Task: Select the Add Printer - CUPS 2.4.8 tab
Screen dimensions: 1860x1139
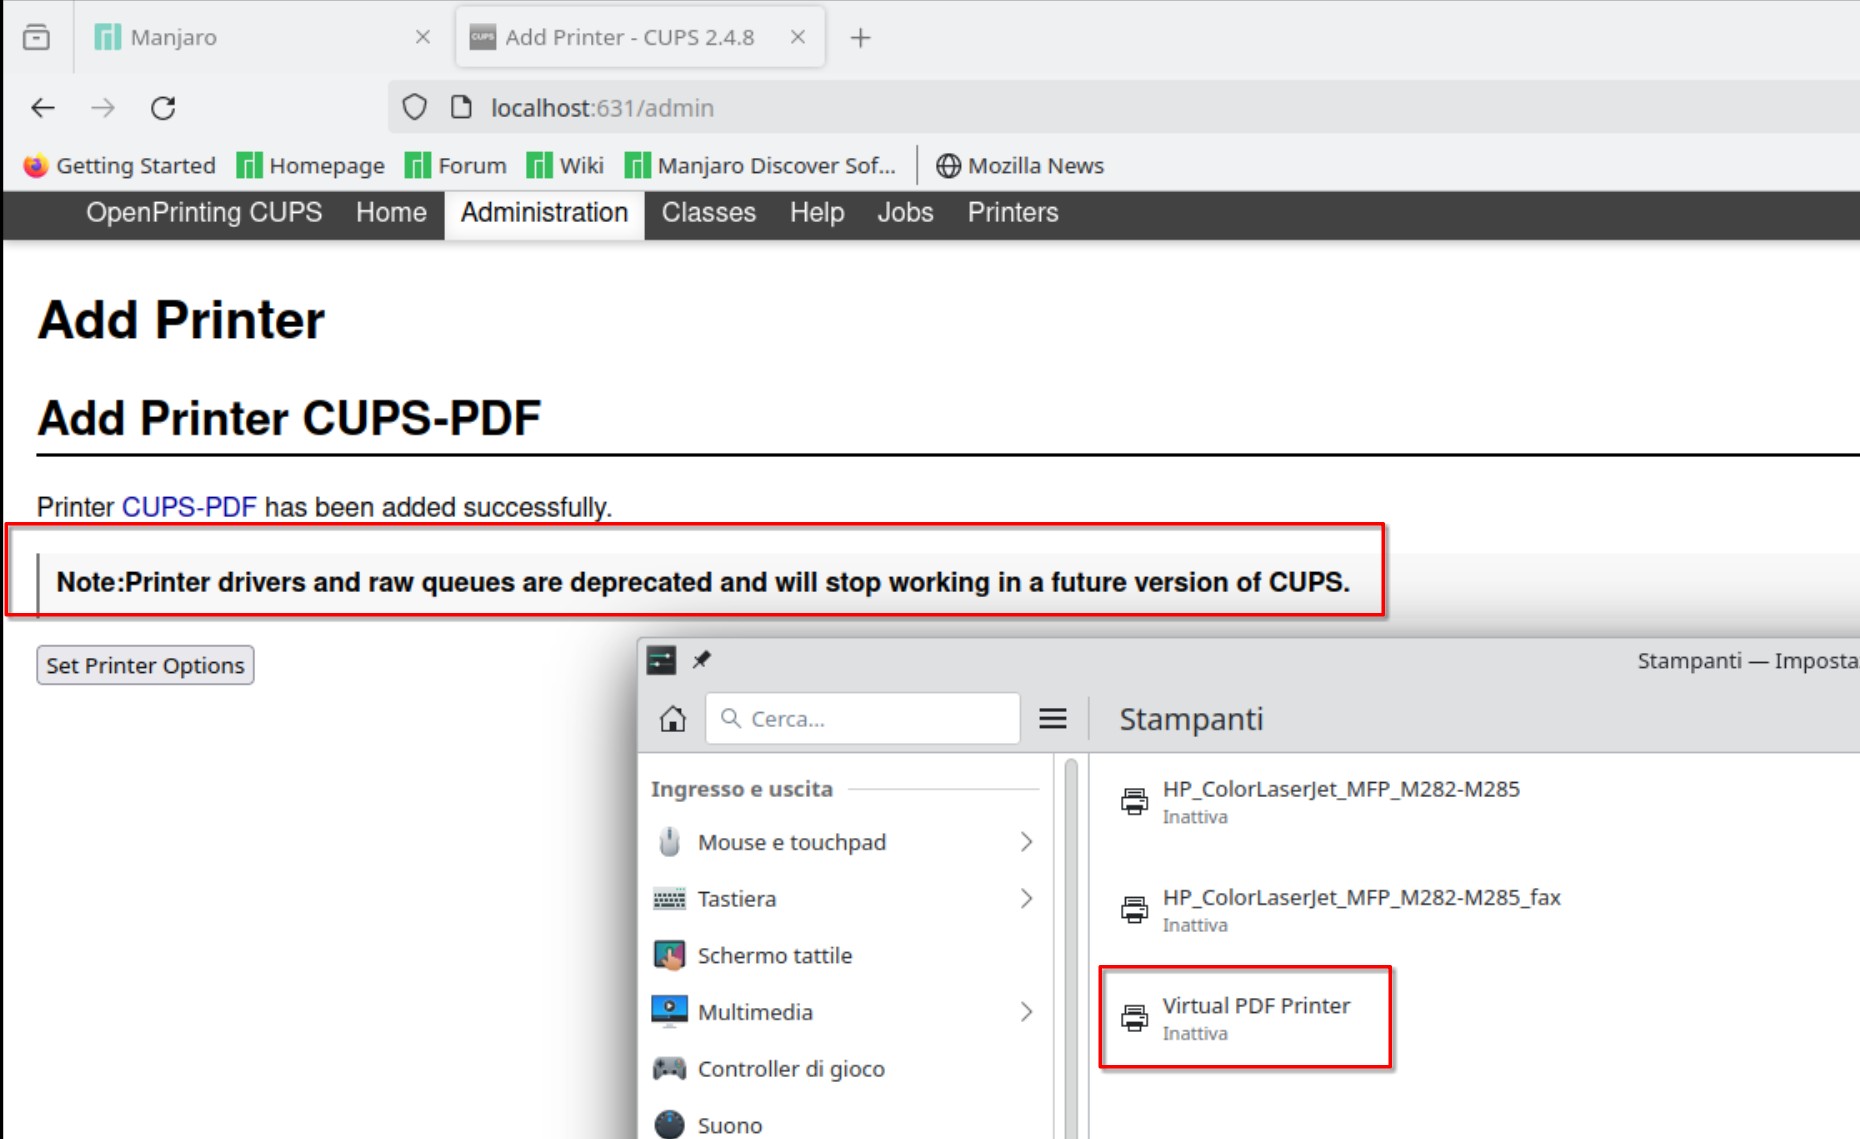Action: 640,37
